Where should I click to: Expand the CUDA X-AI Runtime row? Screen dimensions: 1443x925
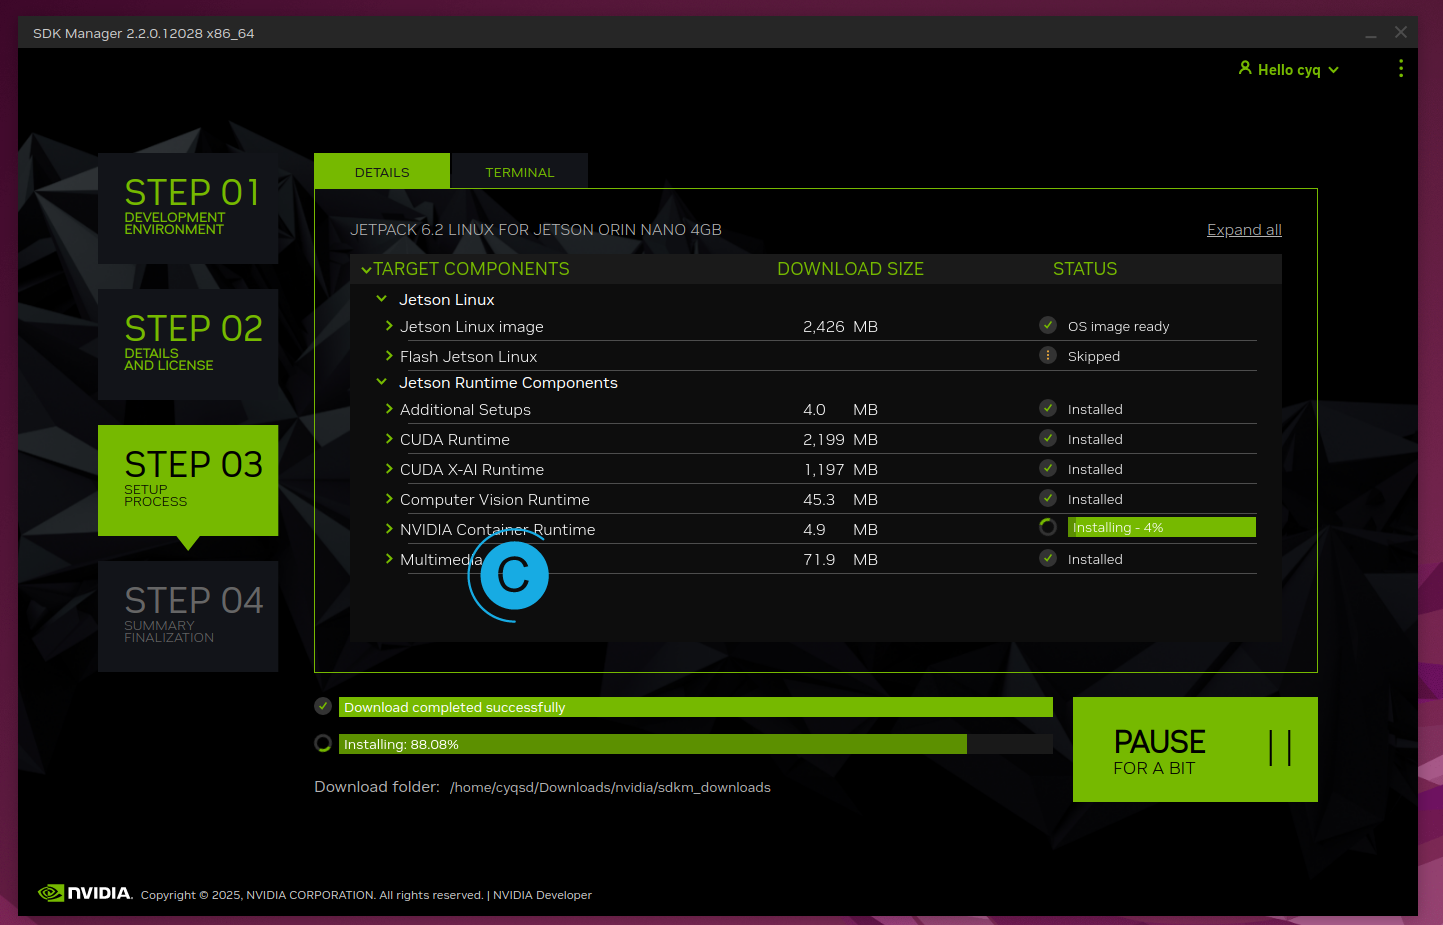point(389,468)
